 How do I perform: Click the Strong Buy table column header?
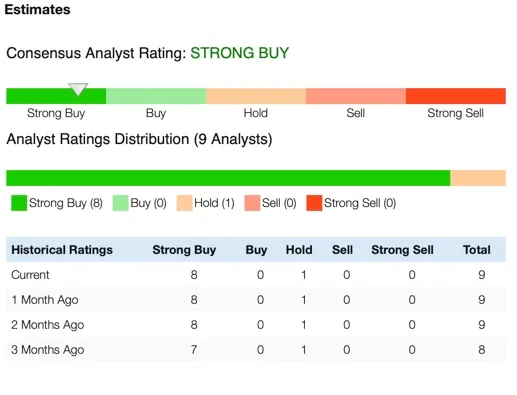184,250
